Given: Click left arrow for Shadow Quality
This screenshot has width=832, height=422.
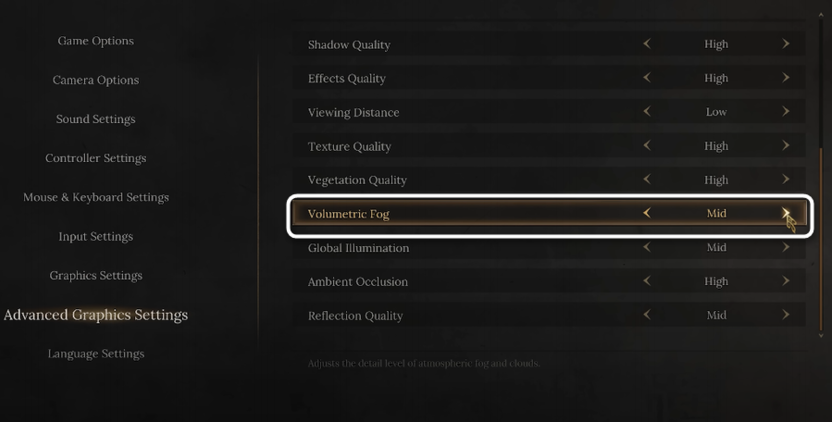Looking at the screenshot, I should pyautogui.click(x=647, y=44).
